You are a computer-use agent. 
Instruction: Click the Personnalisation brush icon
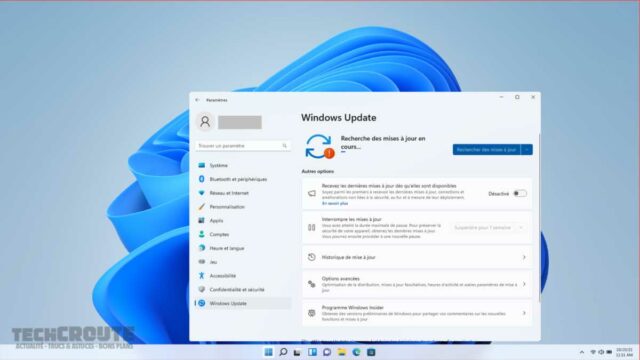click(x=202, y=207)
